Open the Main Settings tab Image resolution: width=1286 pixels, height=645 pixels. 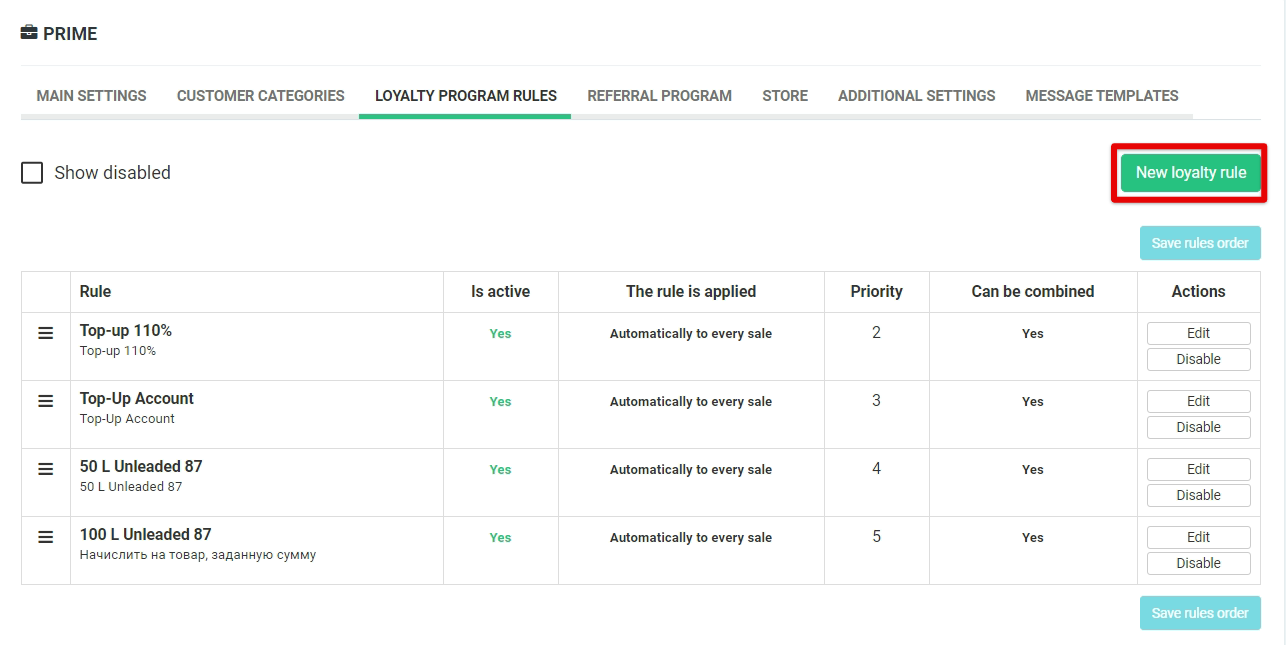91,96
